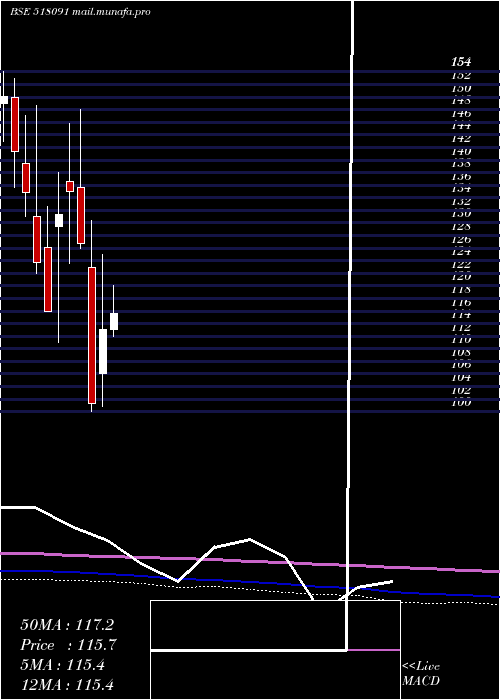This screenshot has width=500, height=700.
Task: Click the 100 price axis label
Action: (461, 403)
